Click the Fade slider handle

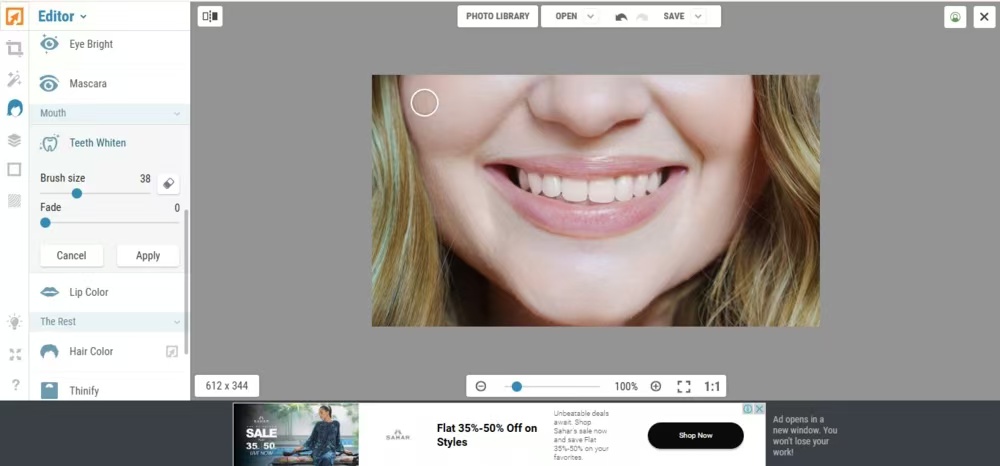coord(45,223)
